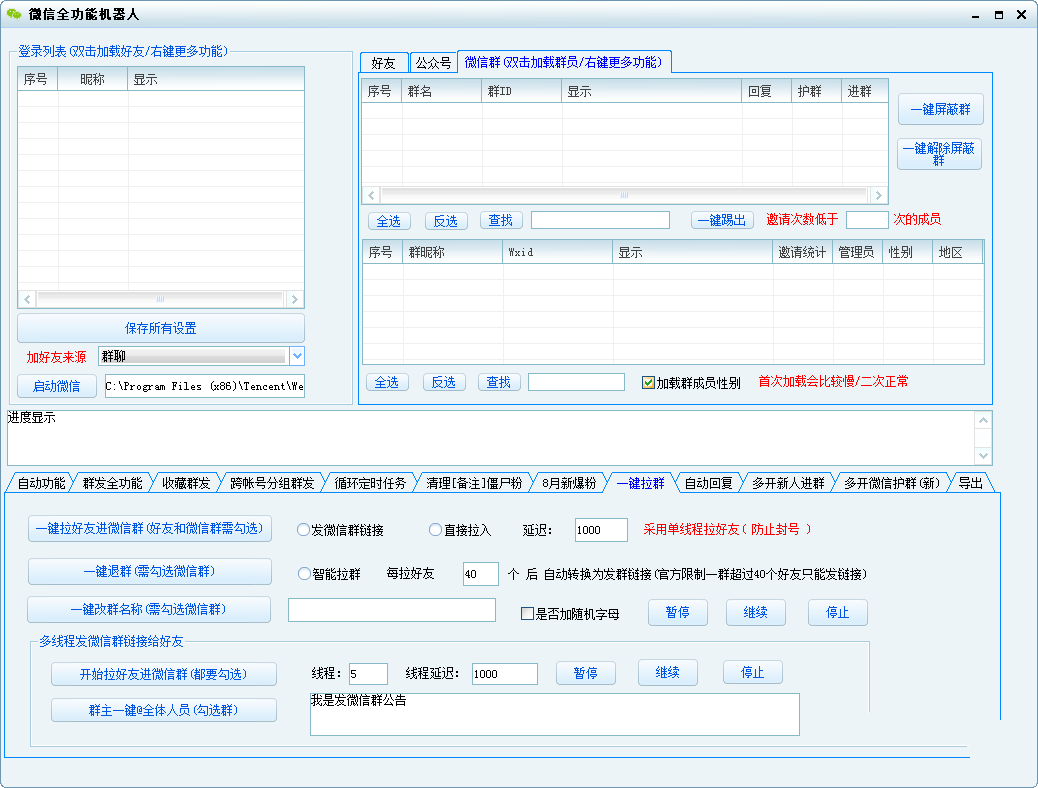Viewport: 1038px width, 788px height.
Task: Click the 每拉好友 field showing 40
Action: [x=481, y=574]
